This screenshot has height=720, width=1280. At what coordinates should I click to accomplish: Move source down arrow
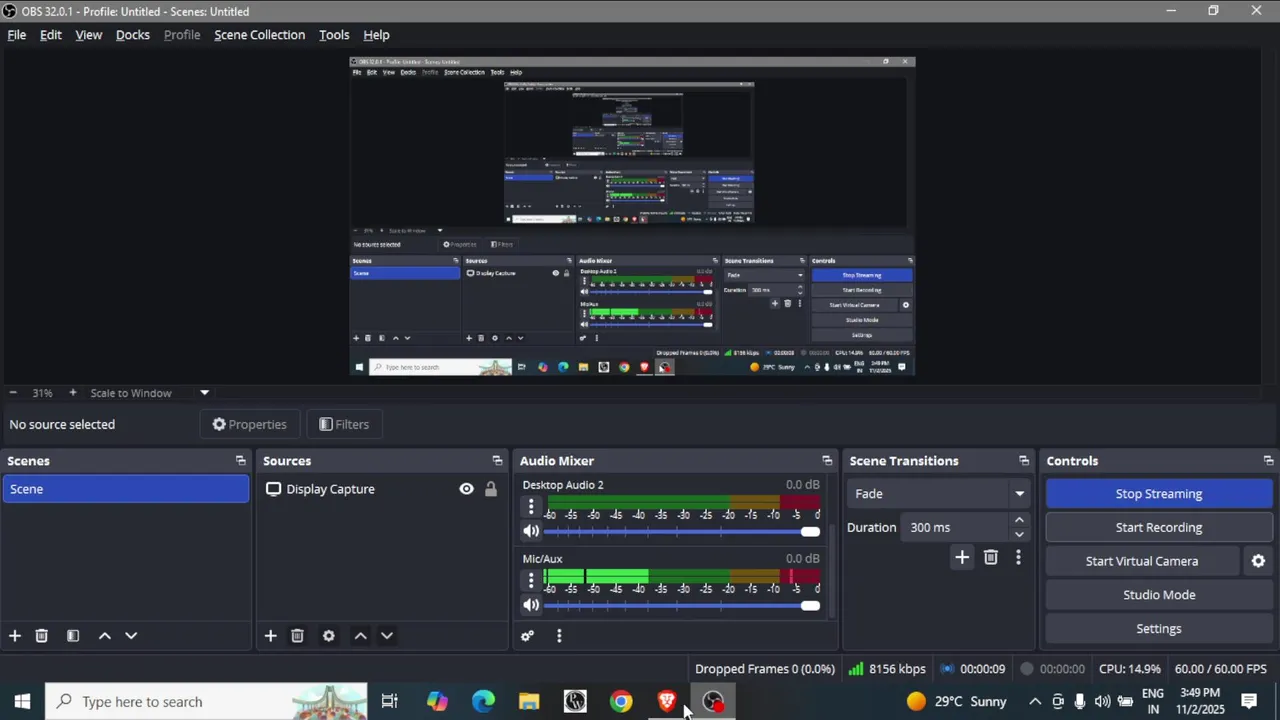(387, 636)
